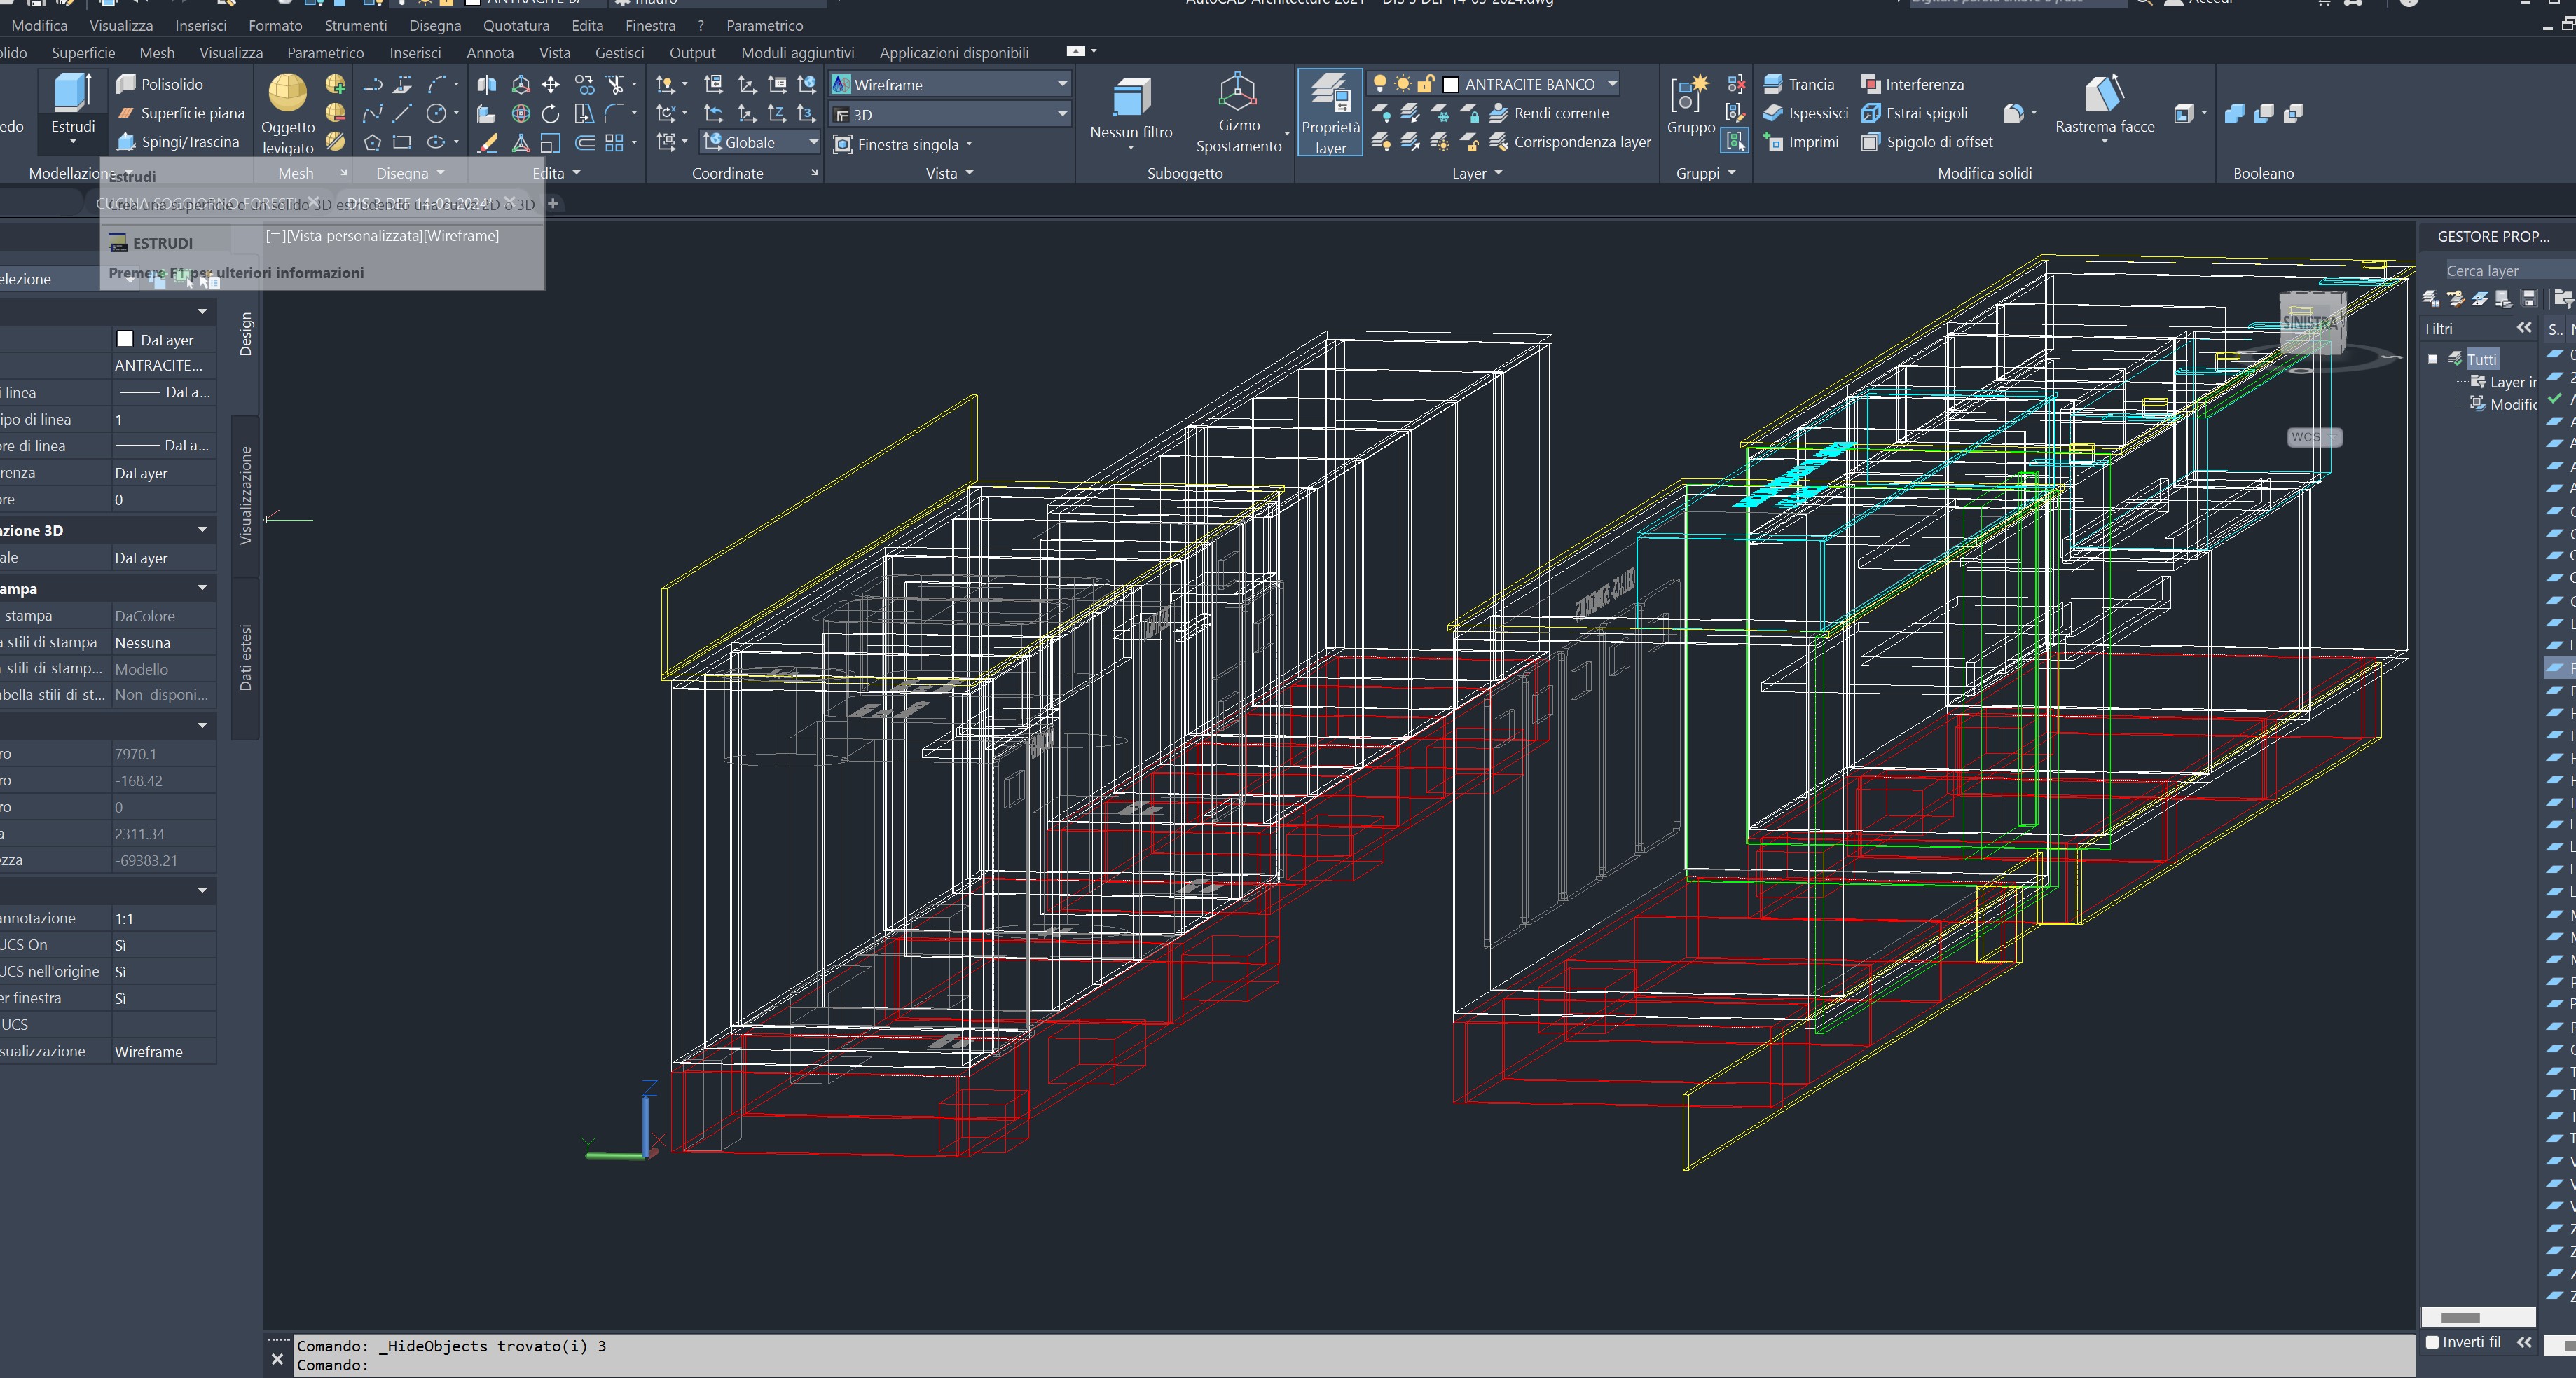
Task: Open Nessun filtro subobject filter
Action: tap(1131, 113)
